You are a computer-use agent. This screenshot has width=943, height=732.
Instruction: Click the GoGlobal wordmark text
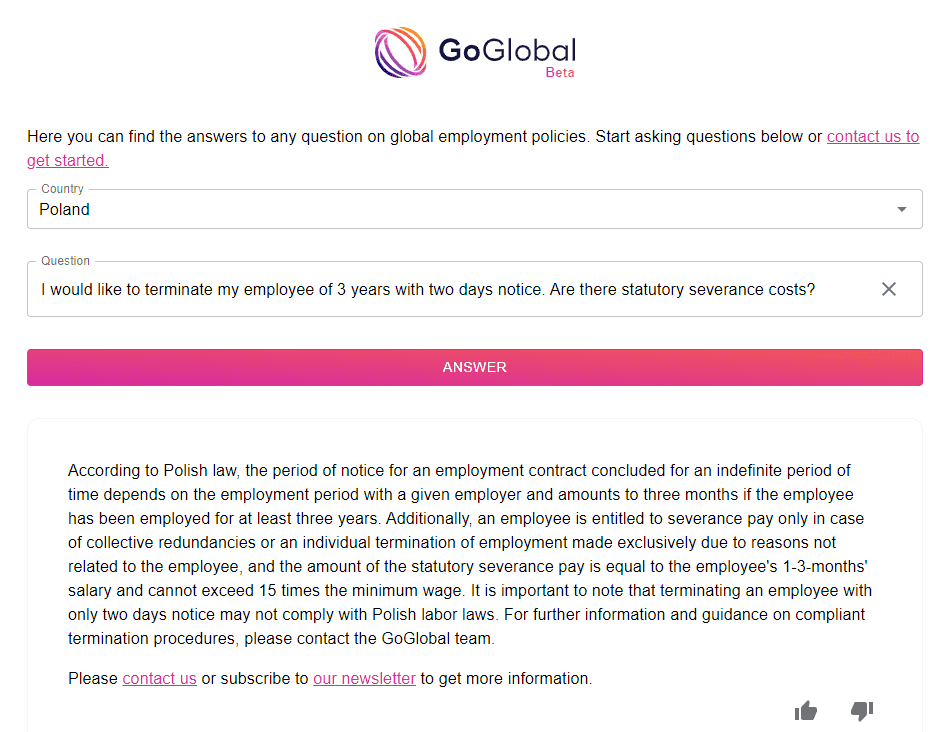(x=506, y=50)
